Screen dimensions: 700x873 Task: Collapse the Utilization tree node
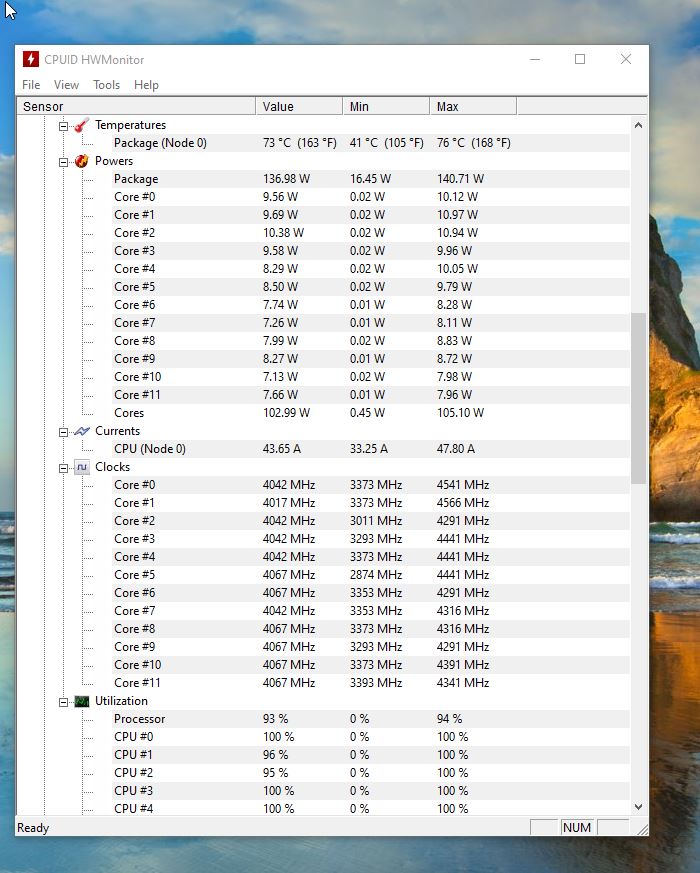coord(63,702)
